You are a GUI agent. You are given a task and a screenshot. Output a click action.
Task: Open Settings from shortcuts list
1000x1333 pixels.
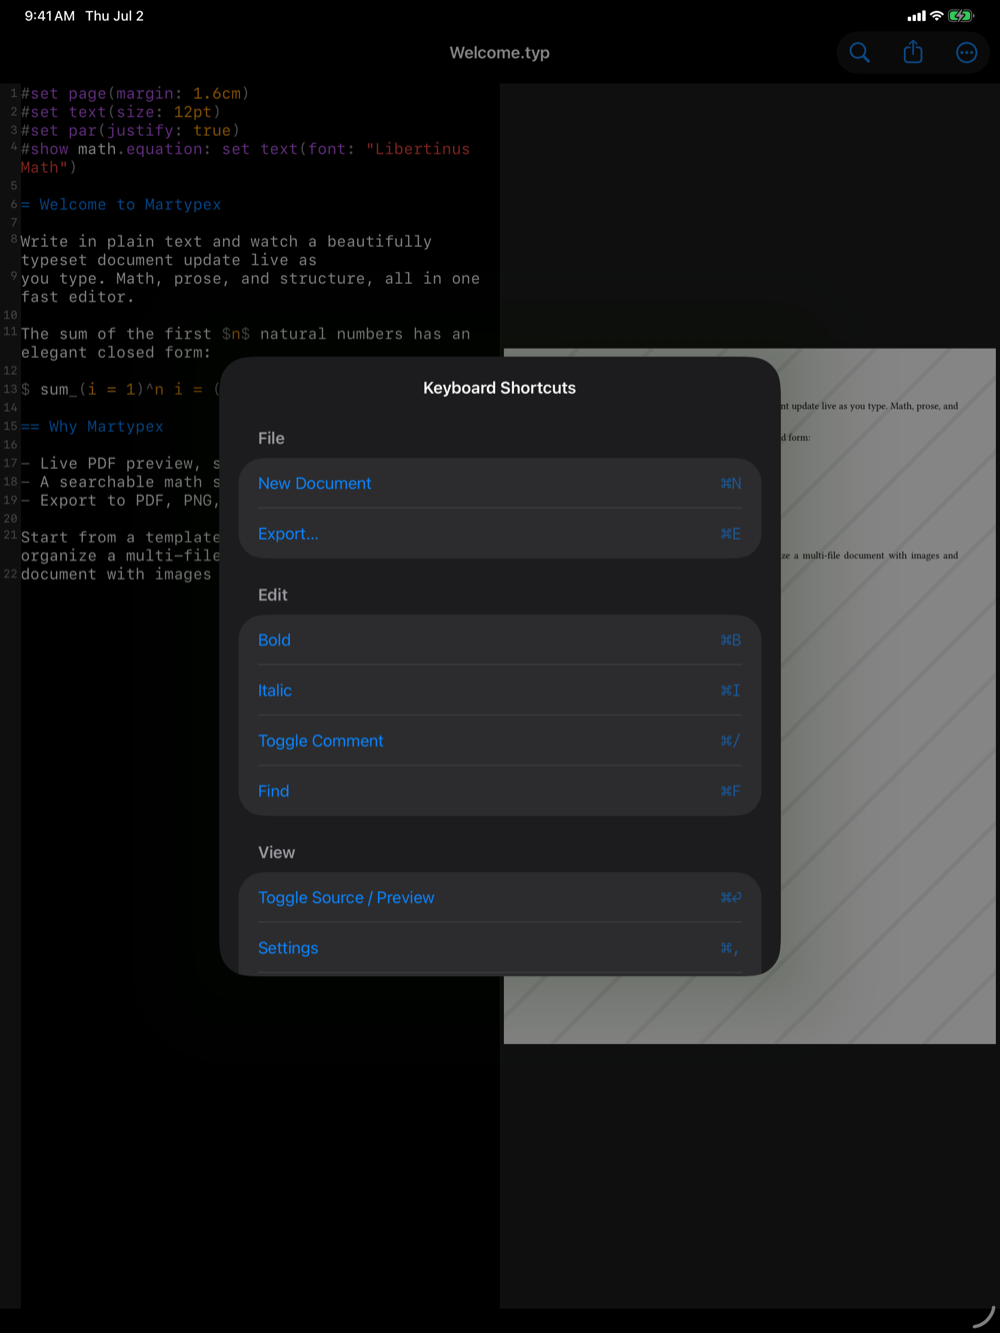pos(500,948)
